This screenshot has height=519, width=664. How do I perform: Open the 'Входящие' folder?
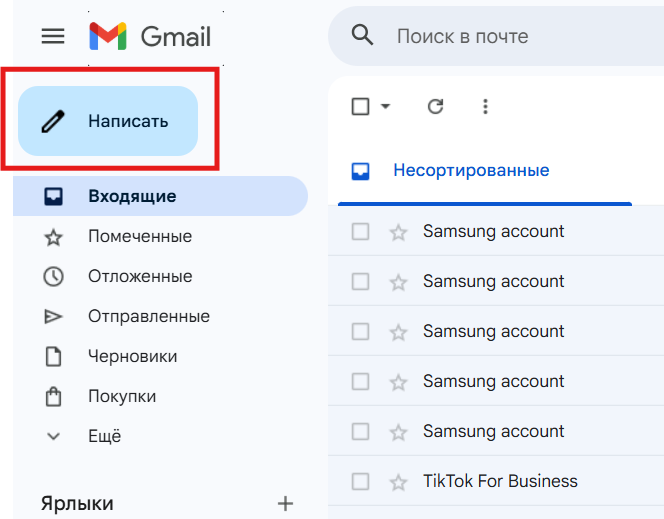(160, 196)
